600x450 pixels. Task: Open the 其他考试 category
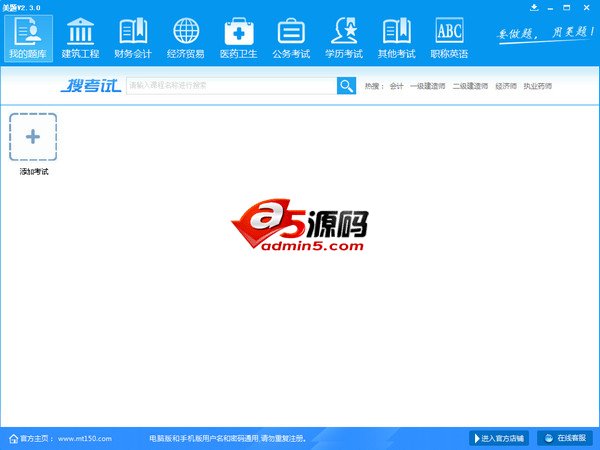click(397, 38)
